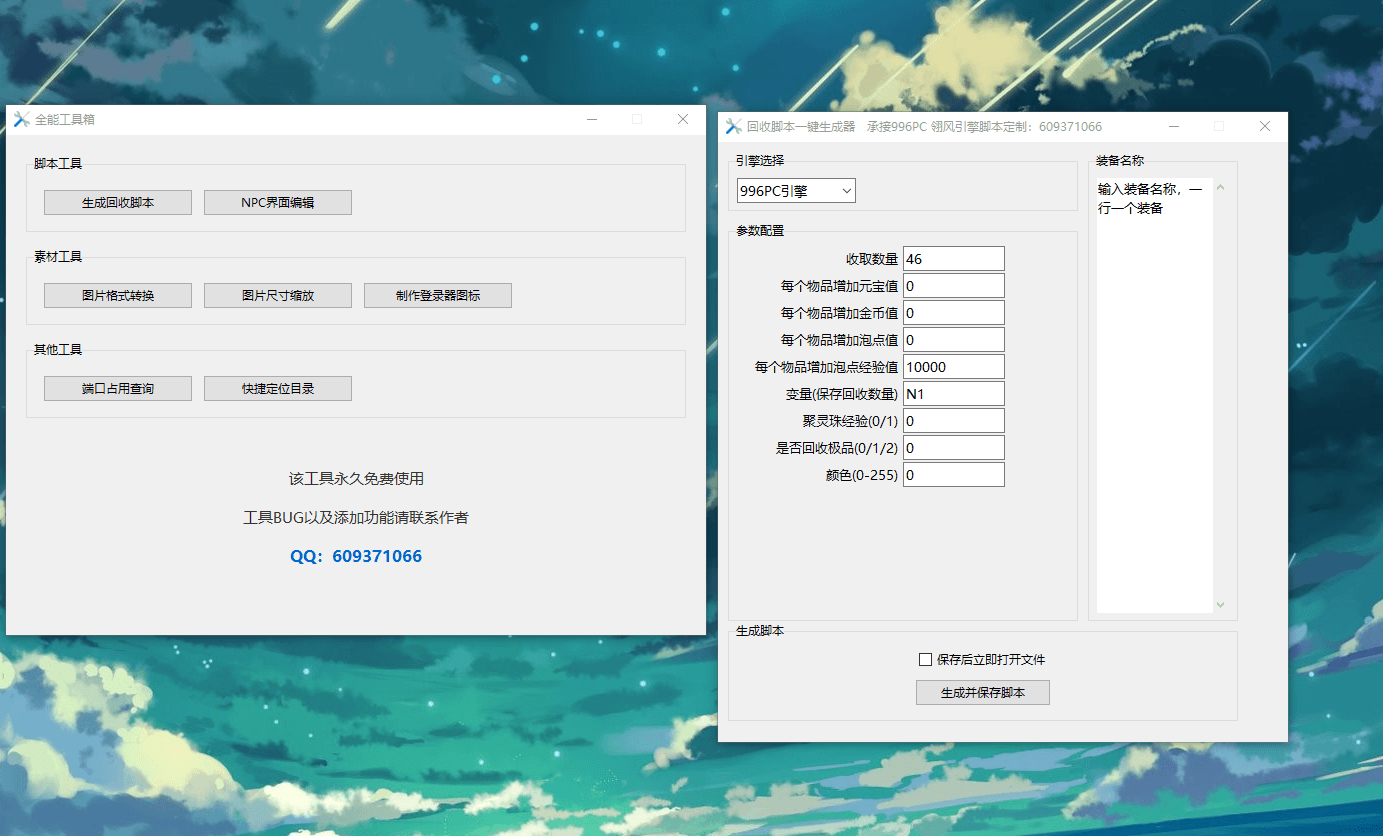Viewport: 1383px width, 836px height.
Task: Click the 制作登录器图标 button
Action: 438,295
